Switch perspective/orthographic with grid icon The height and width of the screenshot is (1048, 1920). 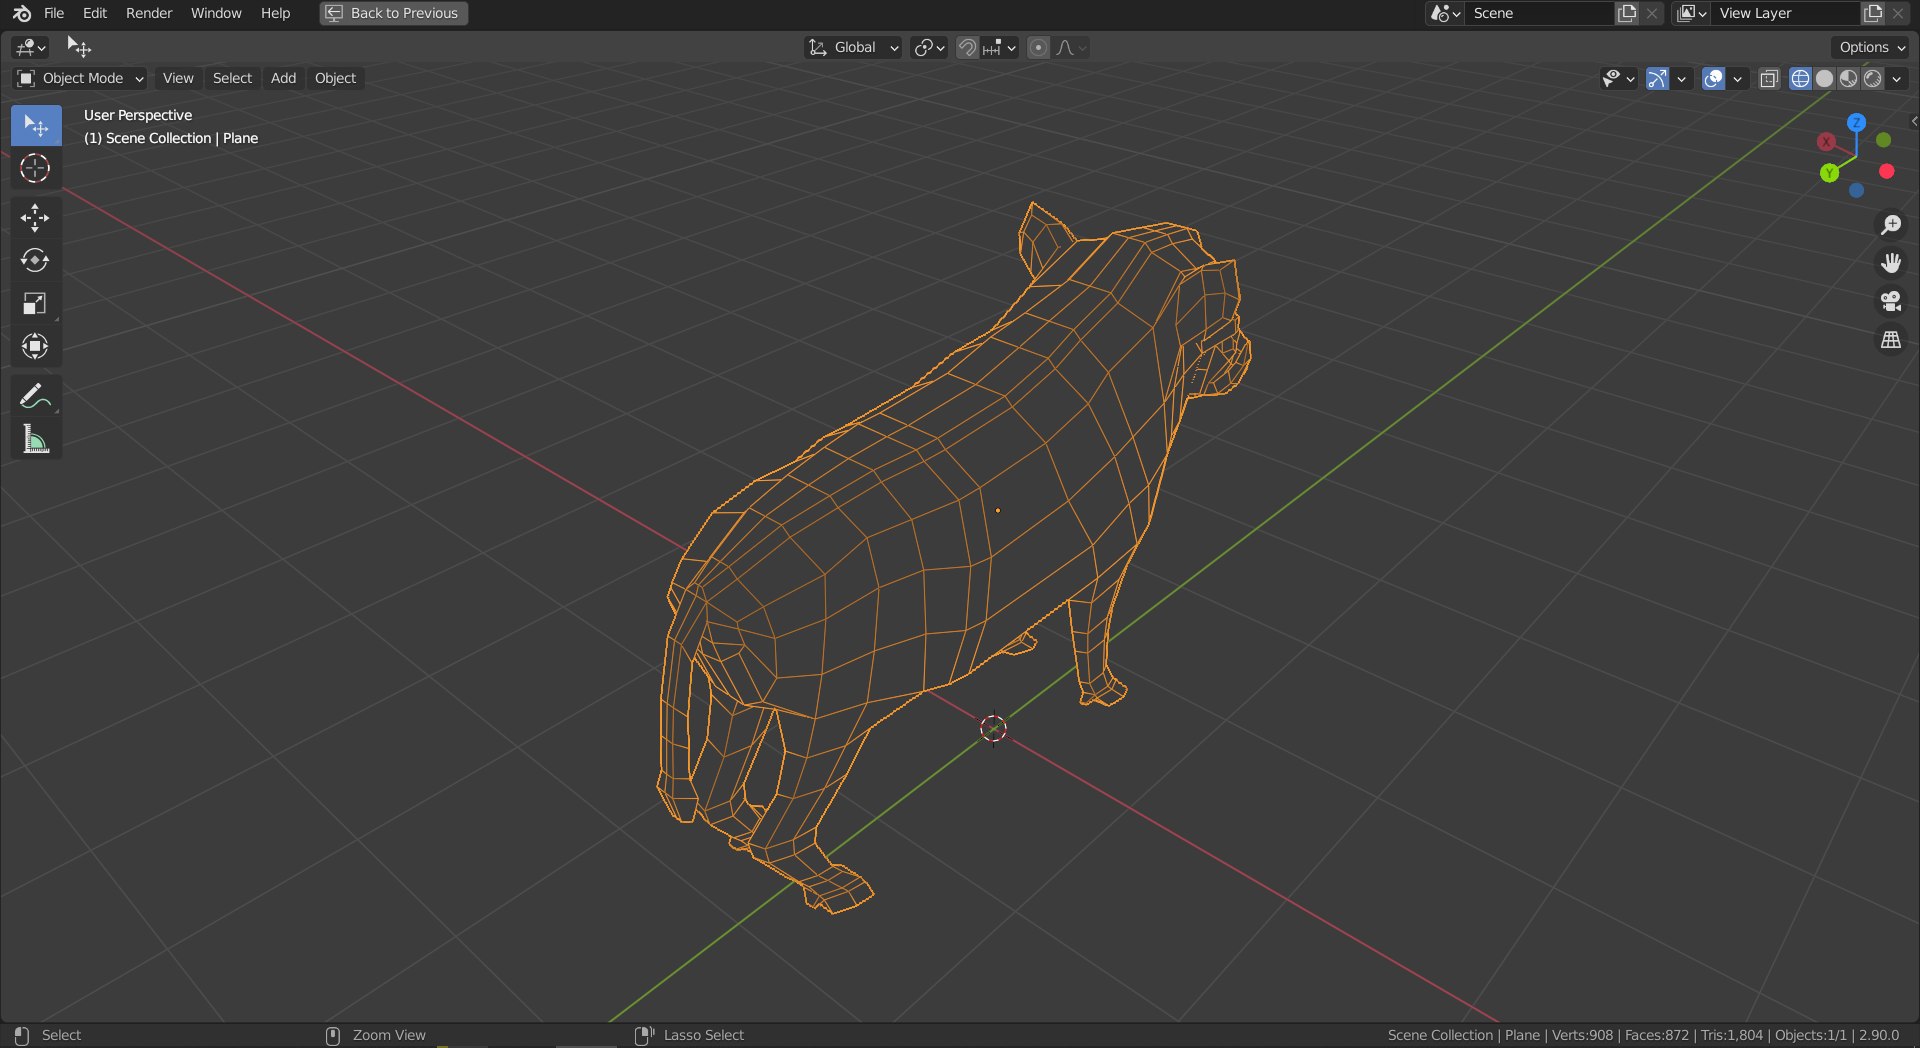[x=1890, y=340]
